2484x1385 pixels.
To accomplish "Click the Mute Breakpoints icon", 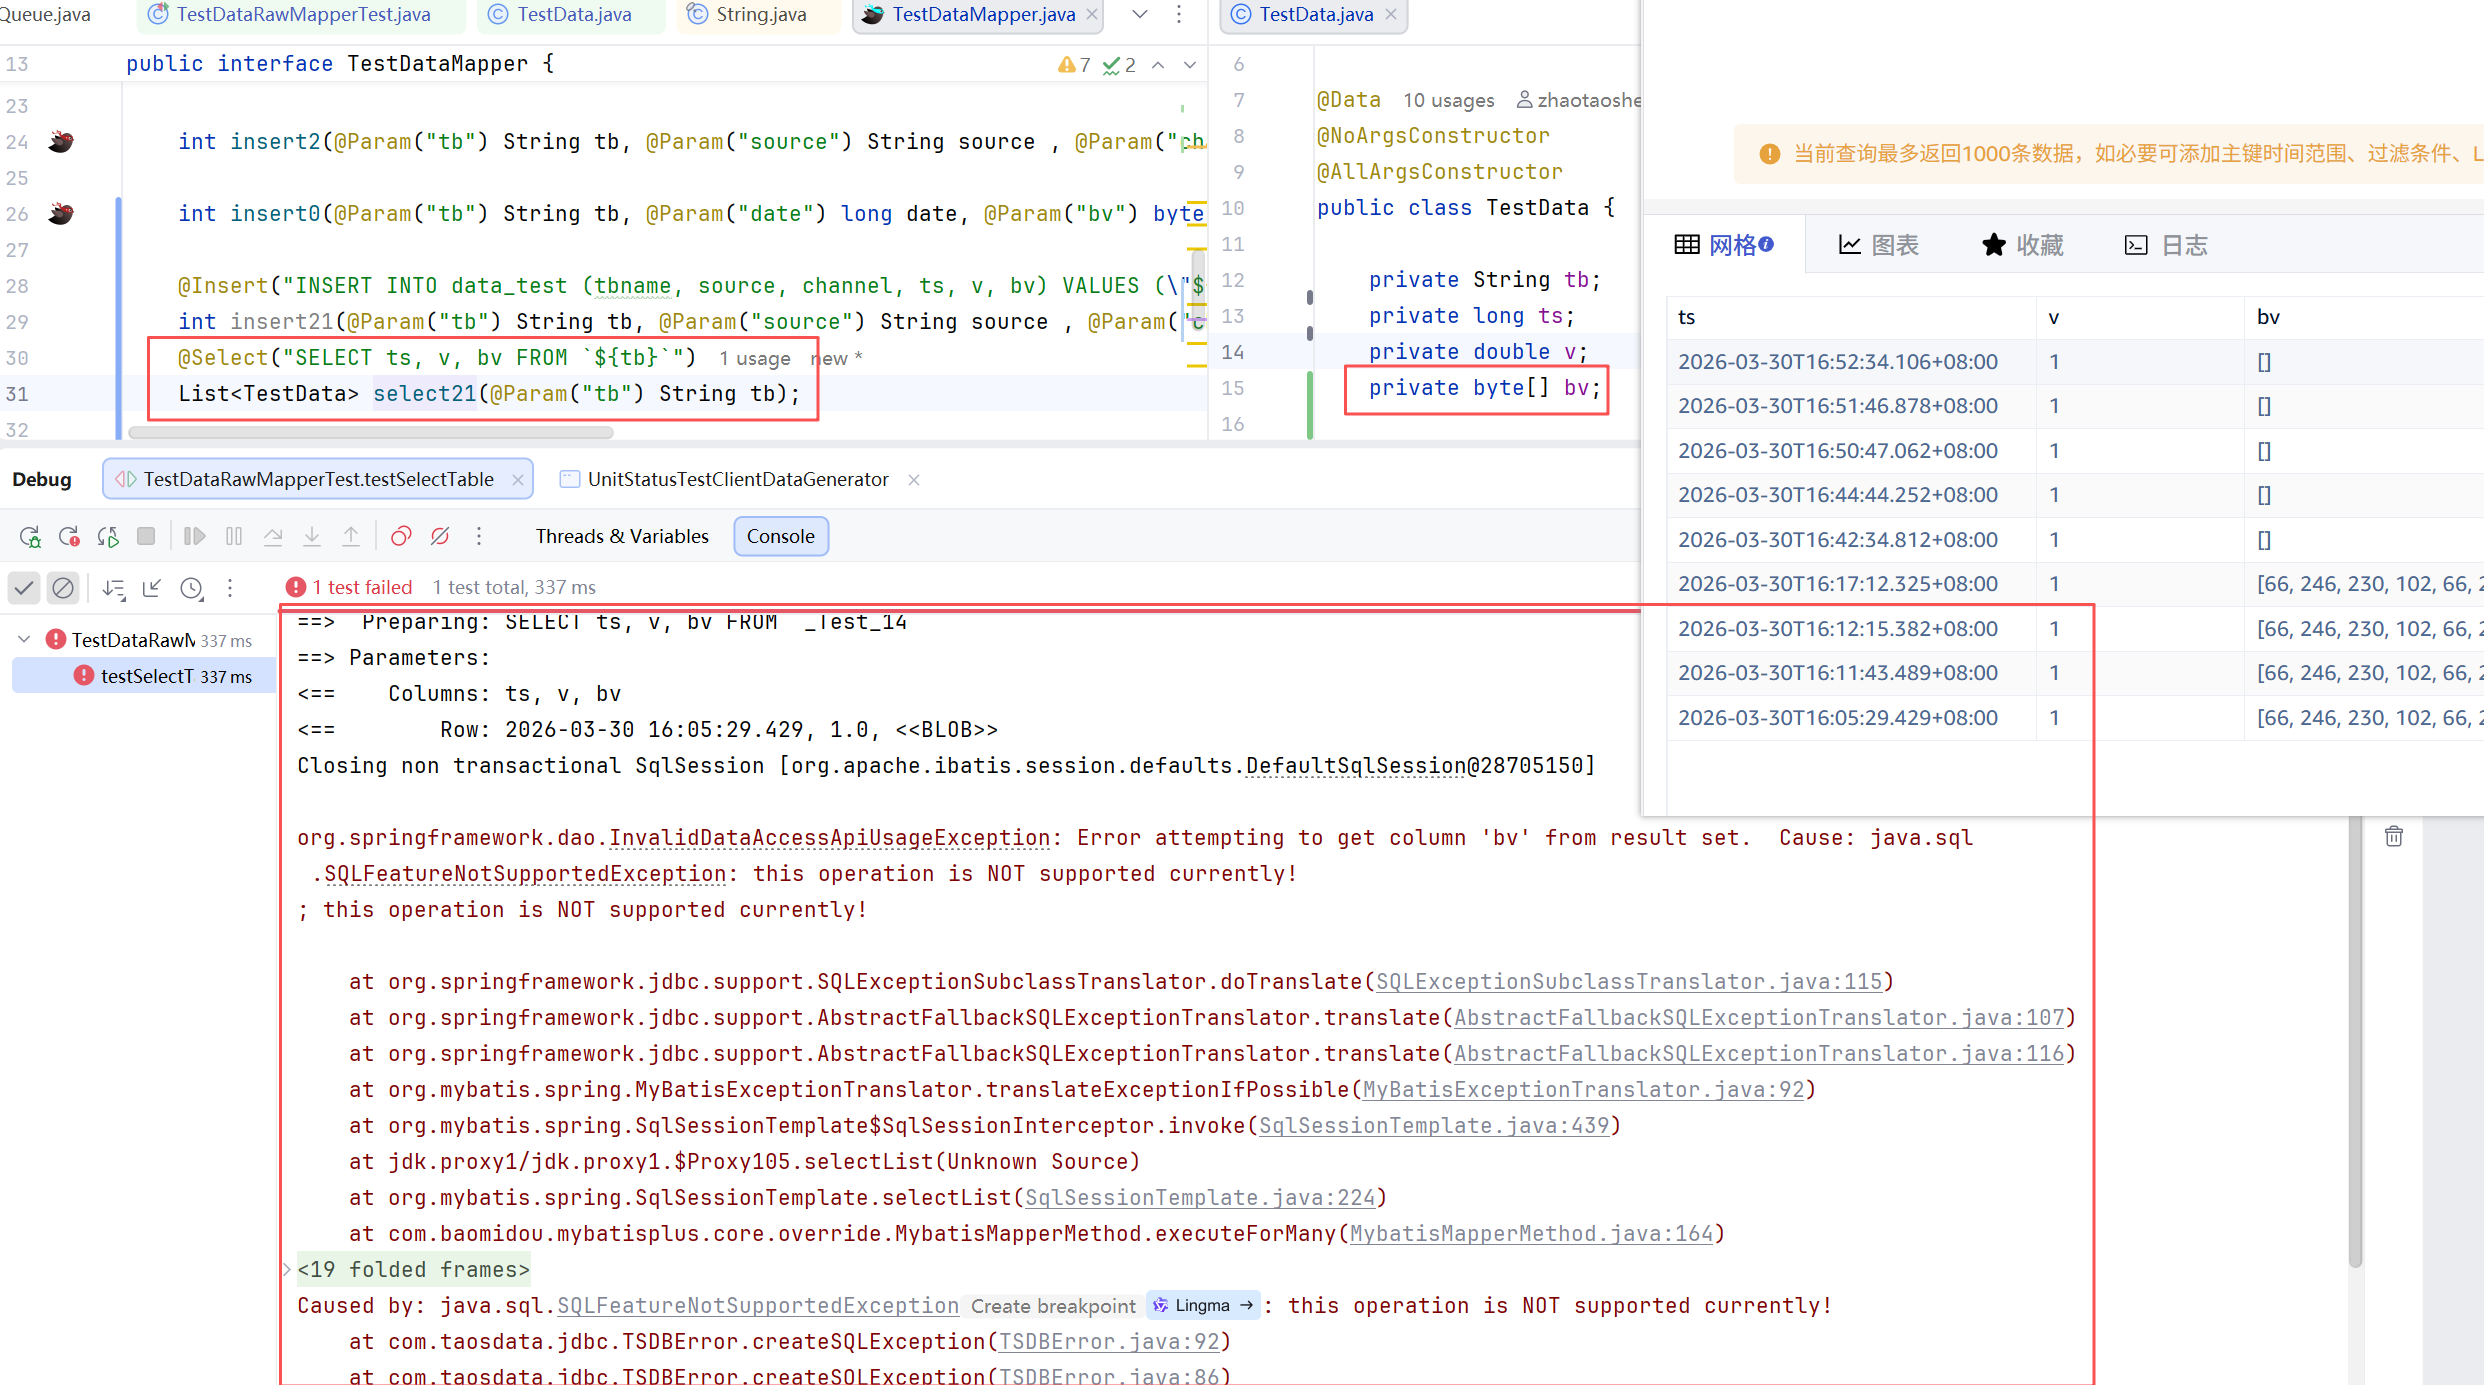I will [440, 537].
